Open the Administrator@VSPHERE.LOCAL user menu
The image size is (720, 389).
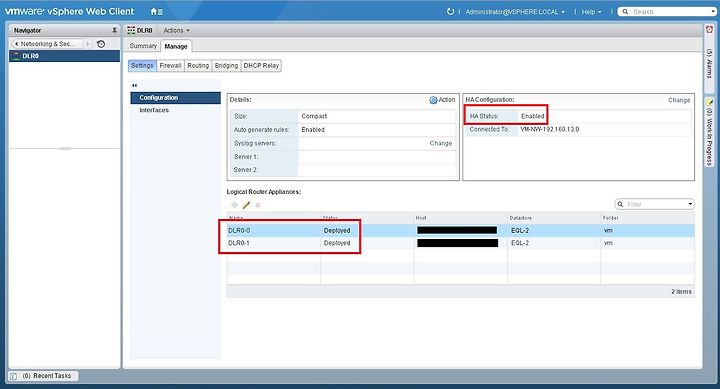pyautogui.click(x=515, y=12)
